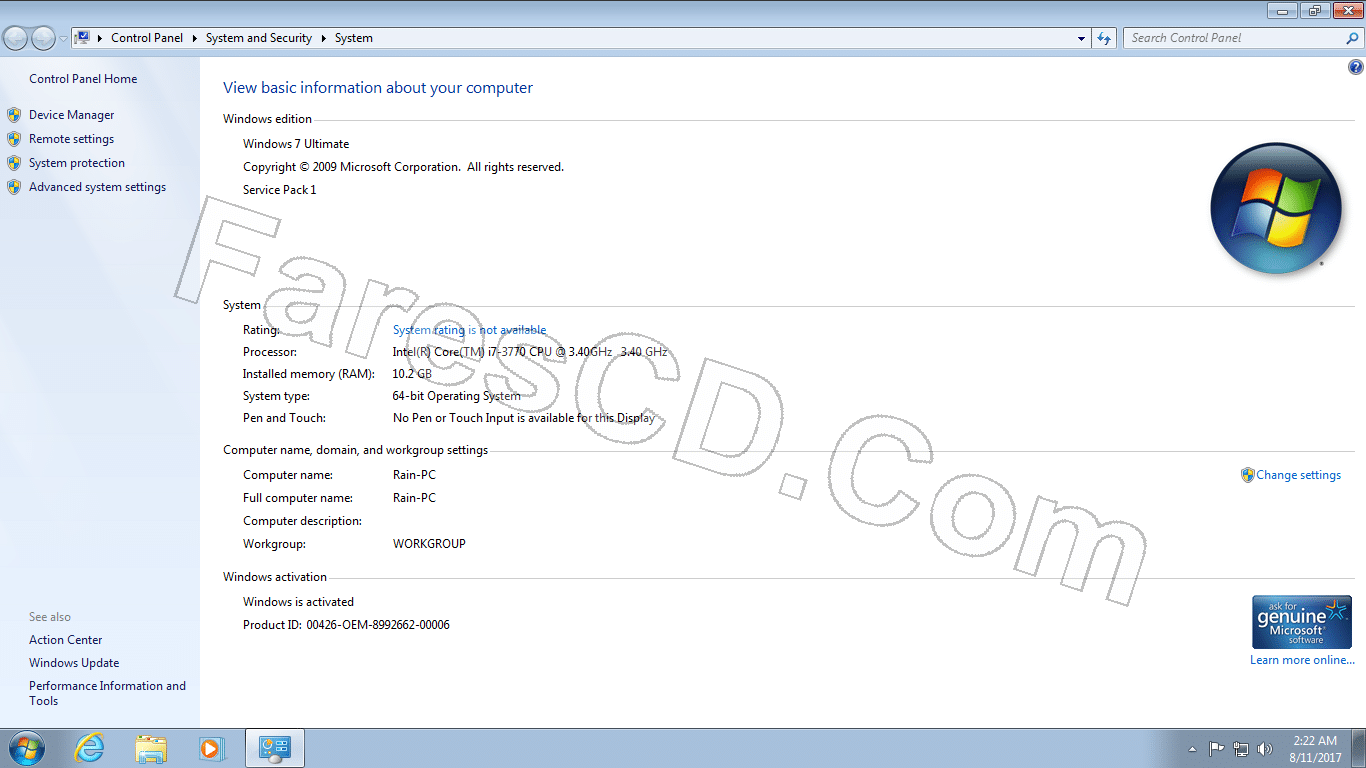Click the System breadcrumb segment

[x=354, y=38]
